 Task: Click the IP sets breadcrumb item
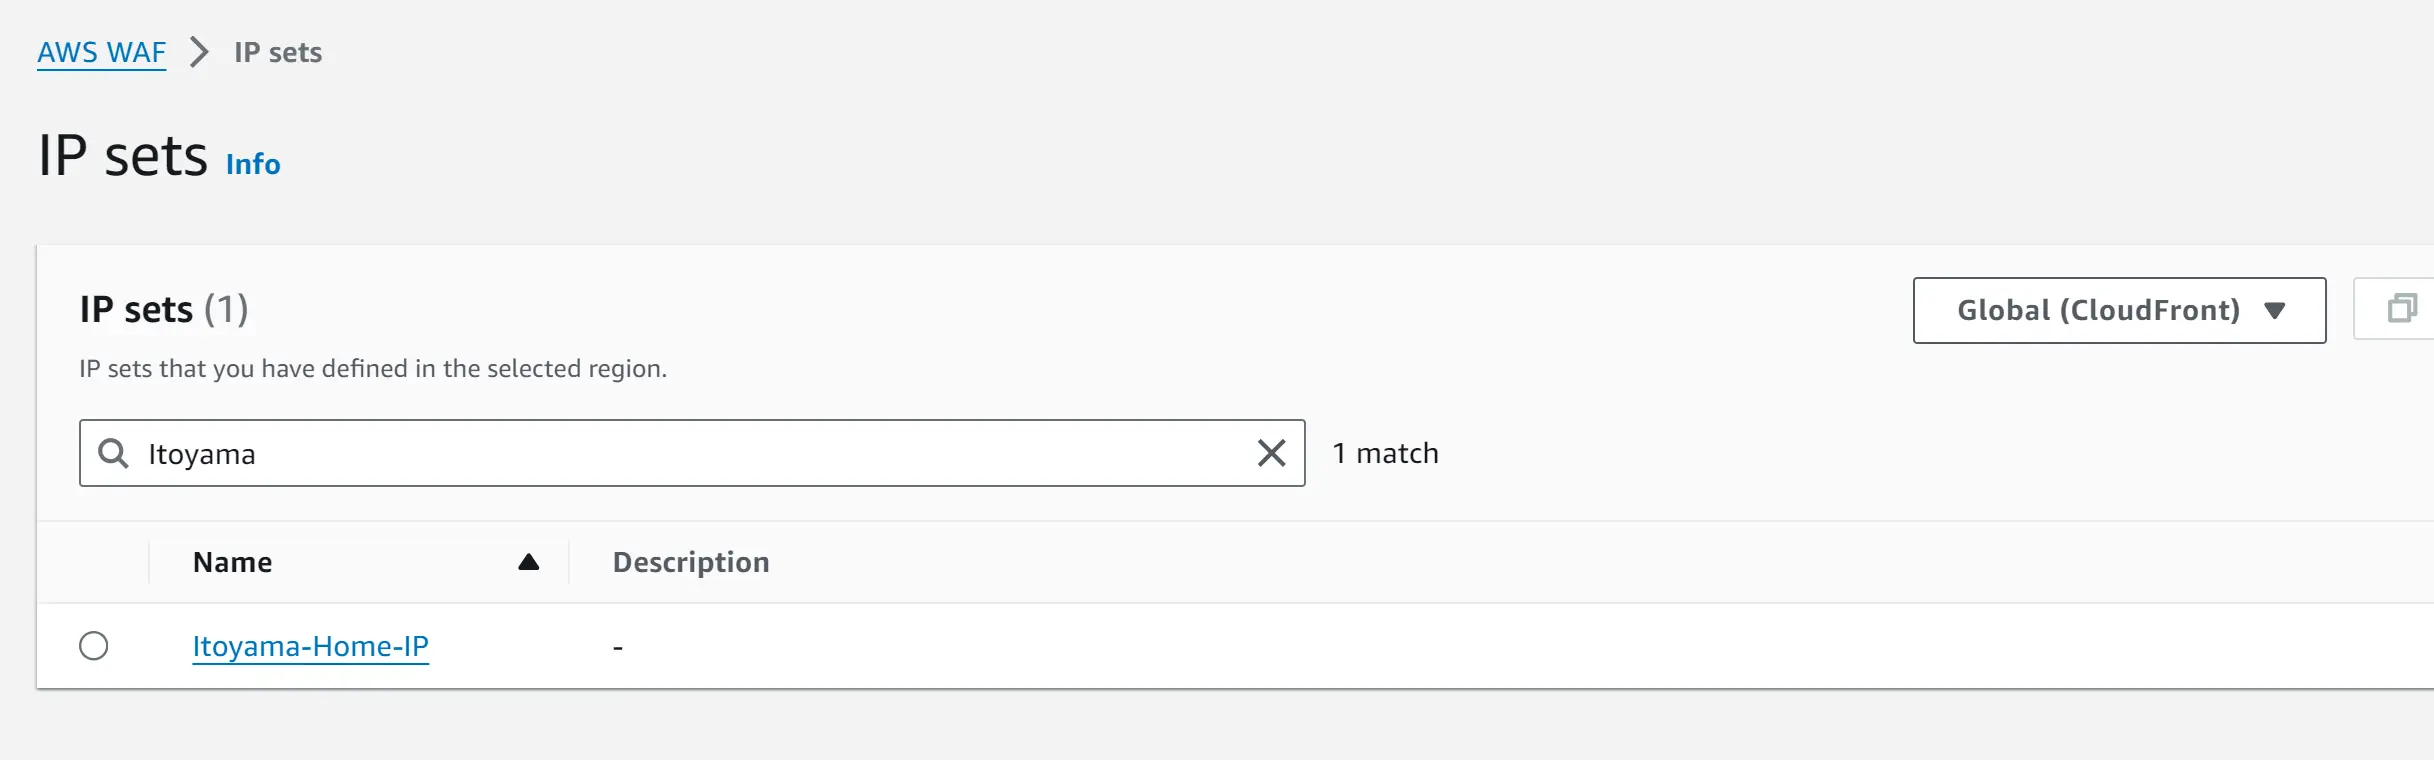point(278,52)
